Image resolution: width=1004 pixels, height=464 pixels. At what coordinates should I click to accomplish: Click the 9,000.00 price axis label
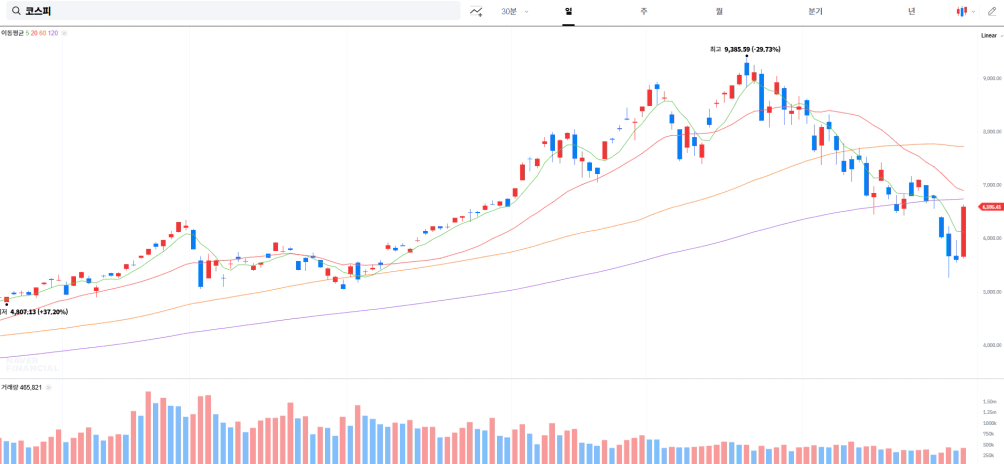[992, 79]
